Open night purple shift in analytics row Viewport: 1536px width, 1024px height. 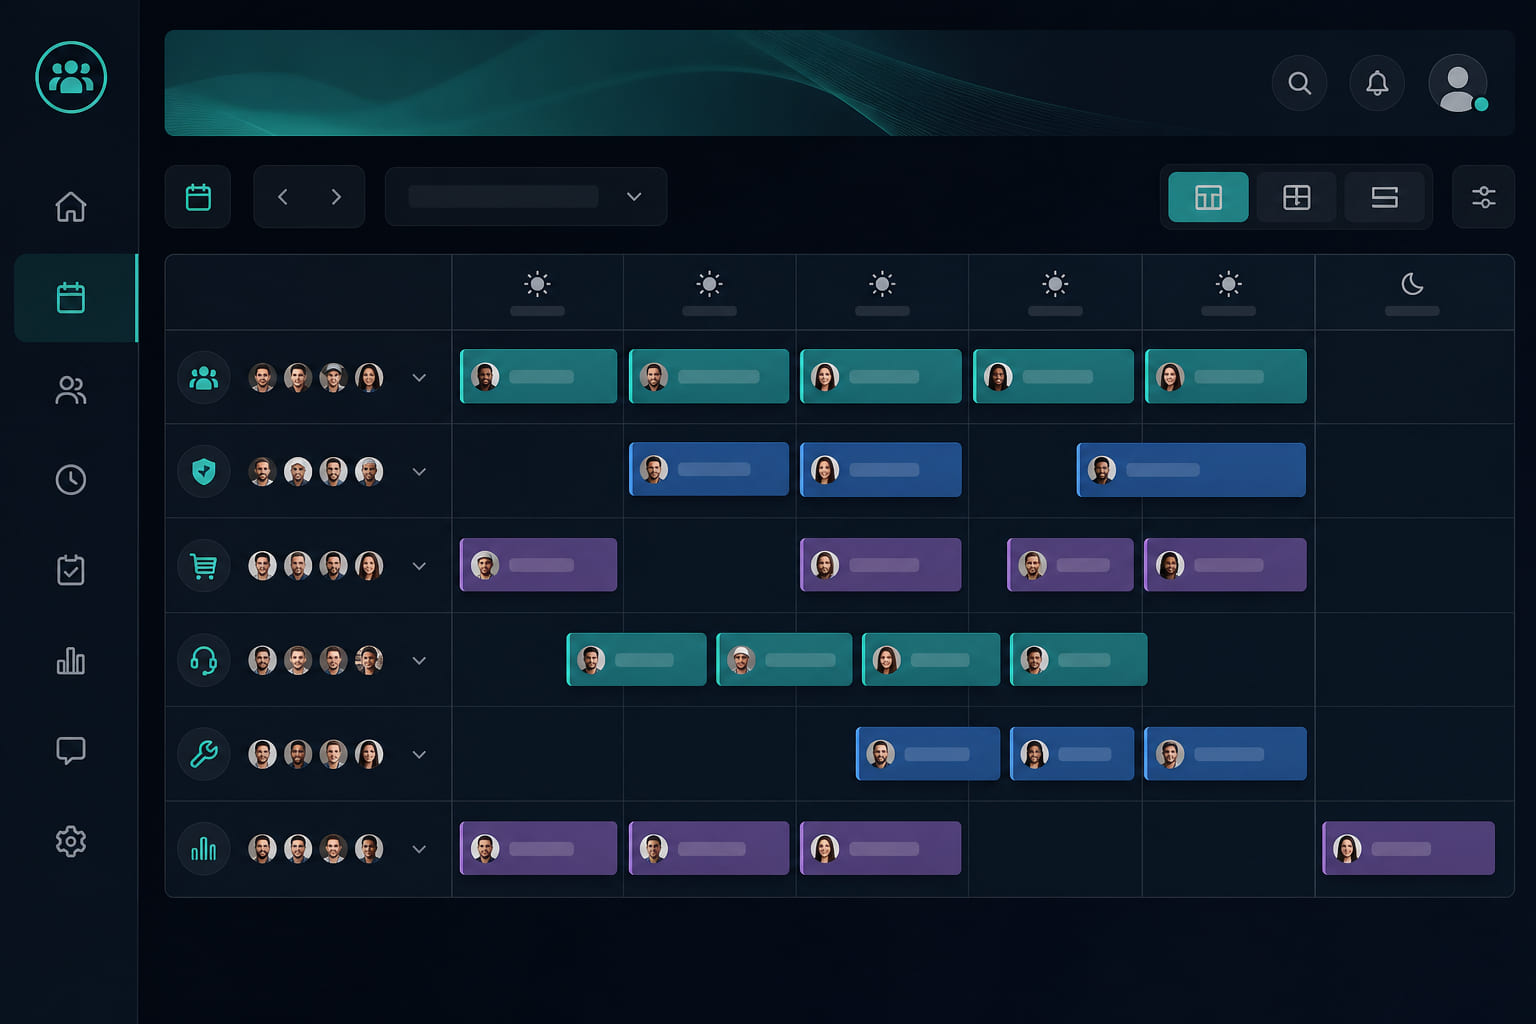tap(1408, 848)
